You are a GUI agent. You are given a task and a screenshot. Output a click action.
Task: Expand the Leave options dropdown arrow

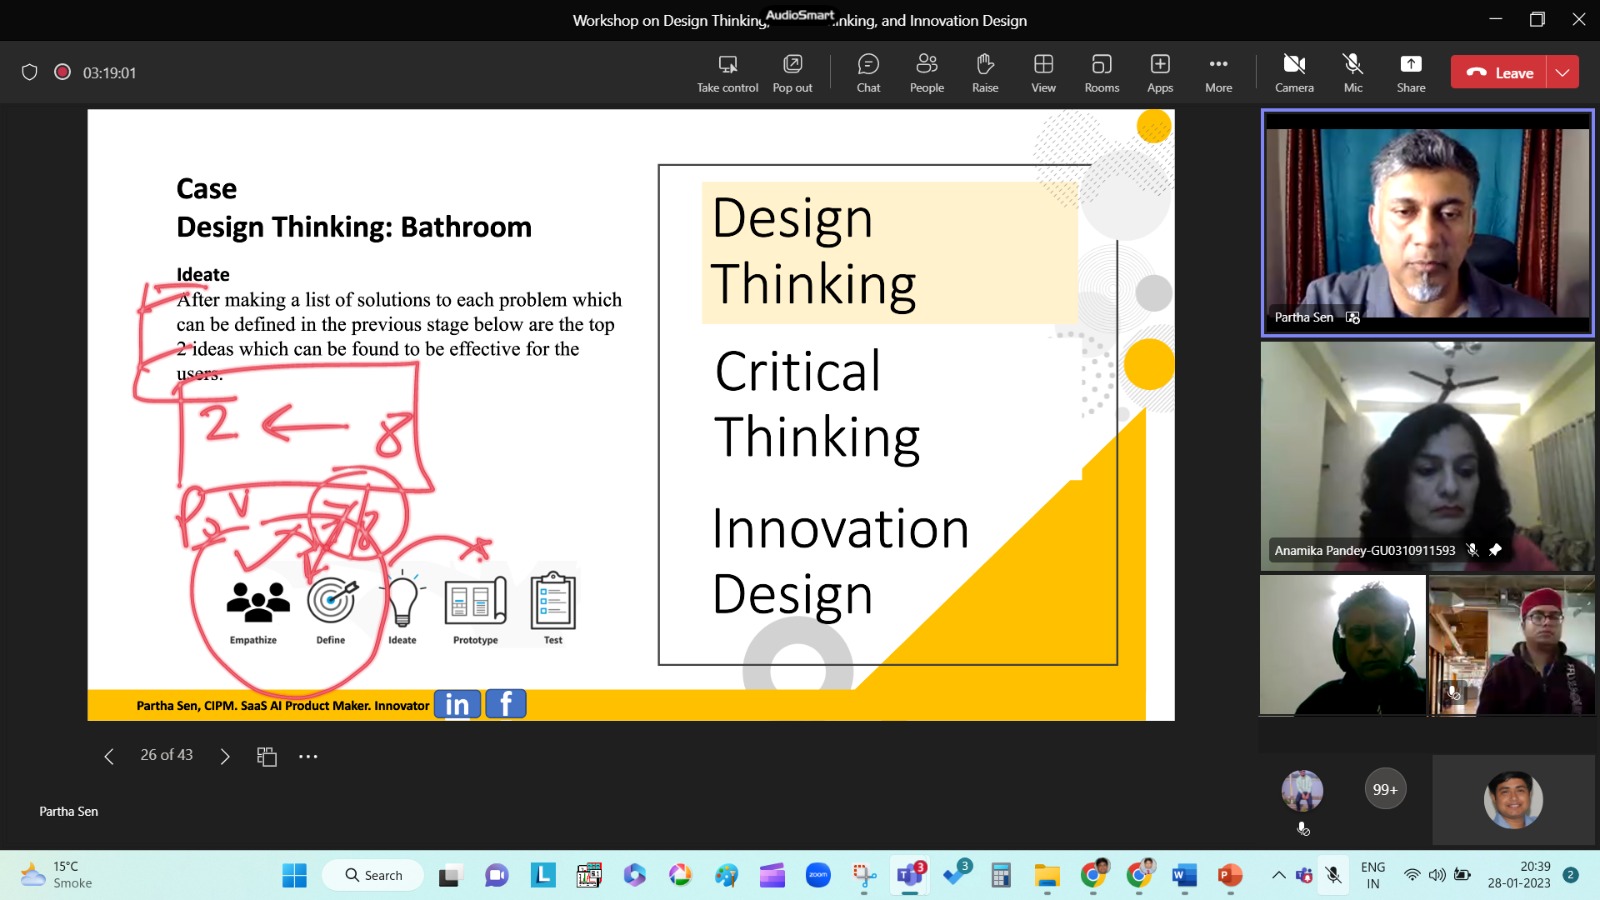click(1563, 72)
